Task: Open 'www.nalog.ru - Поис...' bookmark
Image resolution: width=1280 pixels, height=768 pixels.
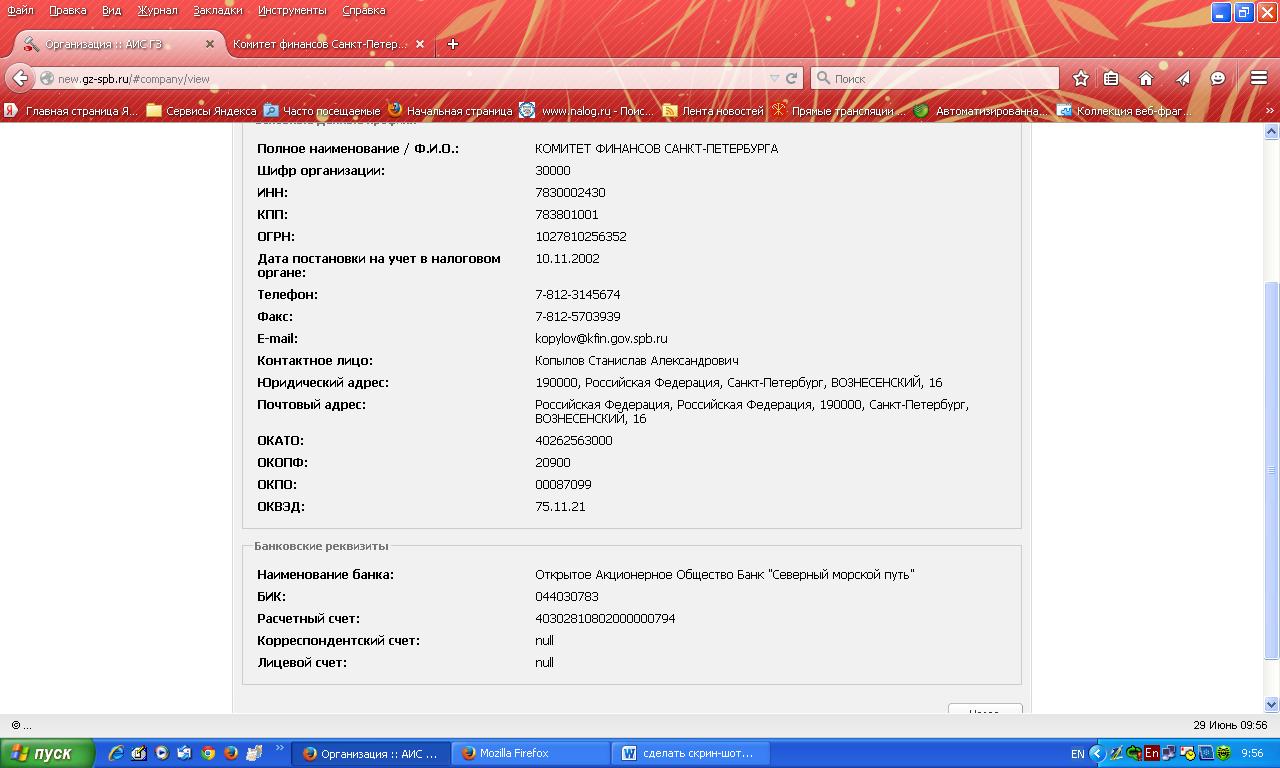Action: [x=586, y=111]
